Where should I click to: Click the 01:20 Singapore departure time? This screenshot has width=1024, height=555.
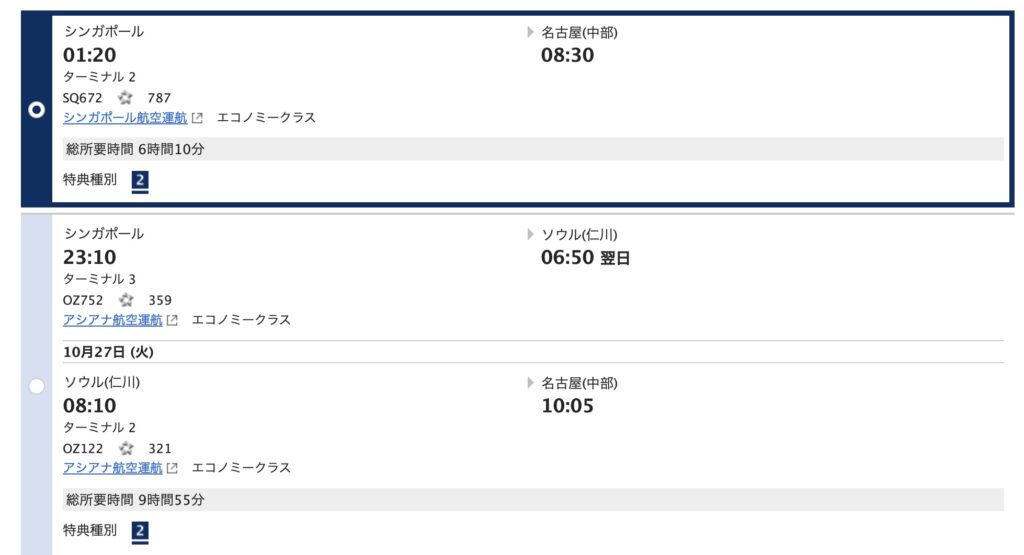point(90,55)
